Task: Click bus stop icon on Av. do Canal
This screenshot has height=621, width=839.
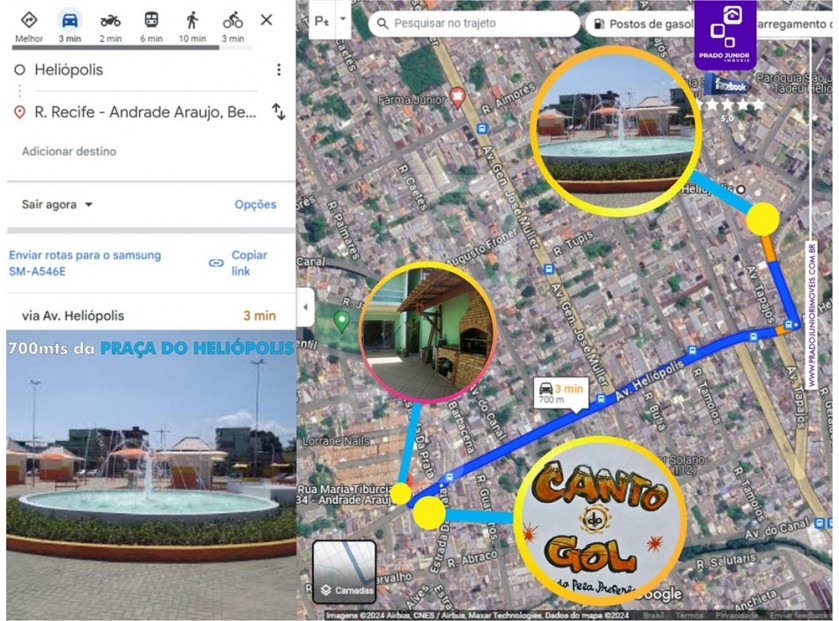Action: click(819, 523)
